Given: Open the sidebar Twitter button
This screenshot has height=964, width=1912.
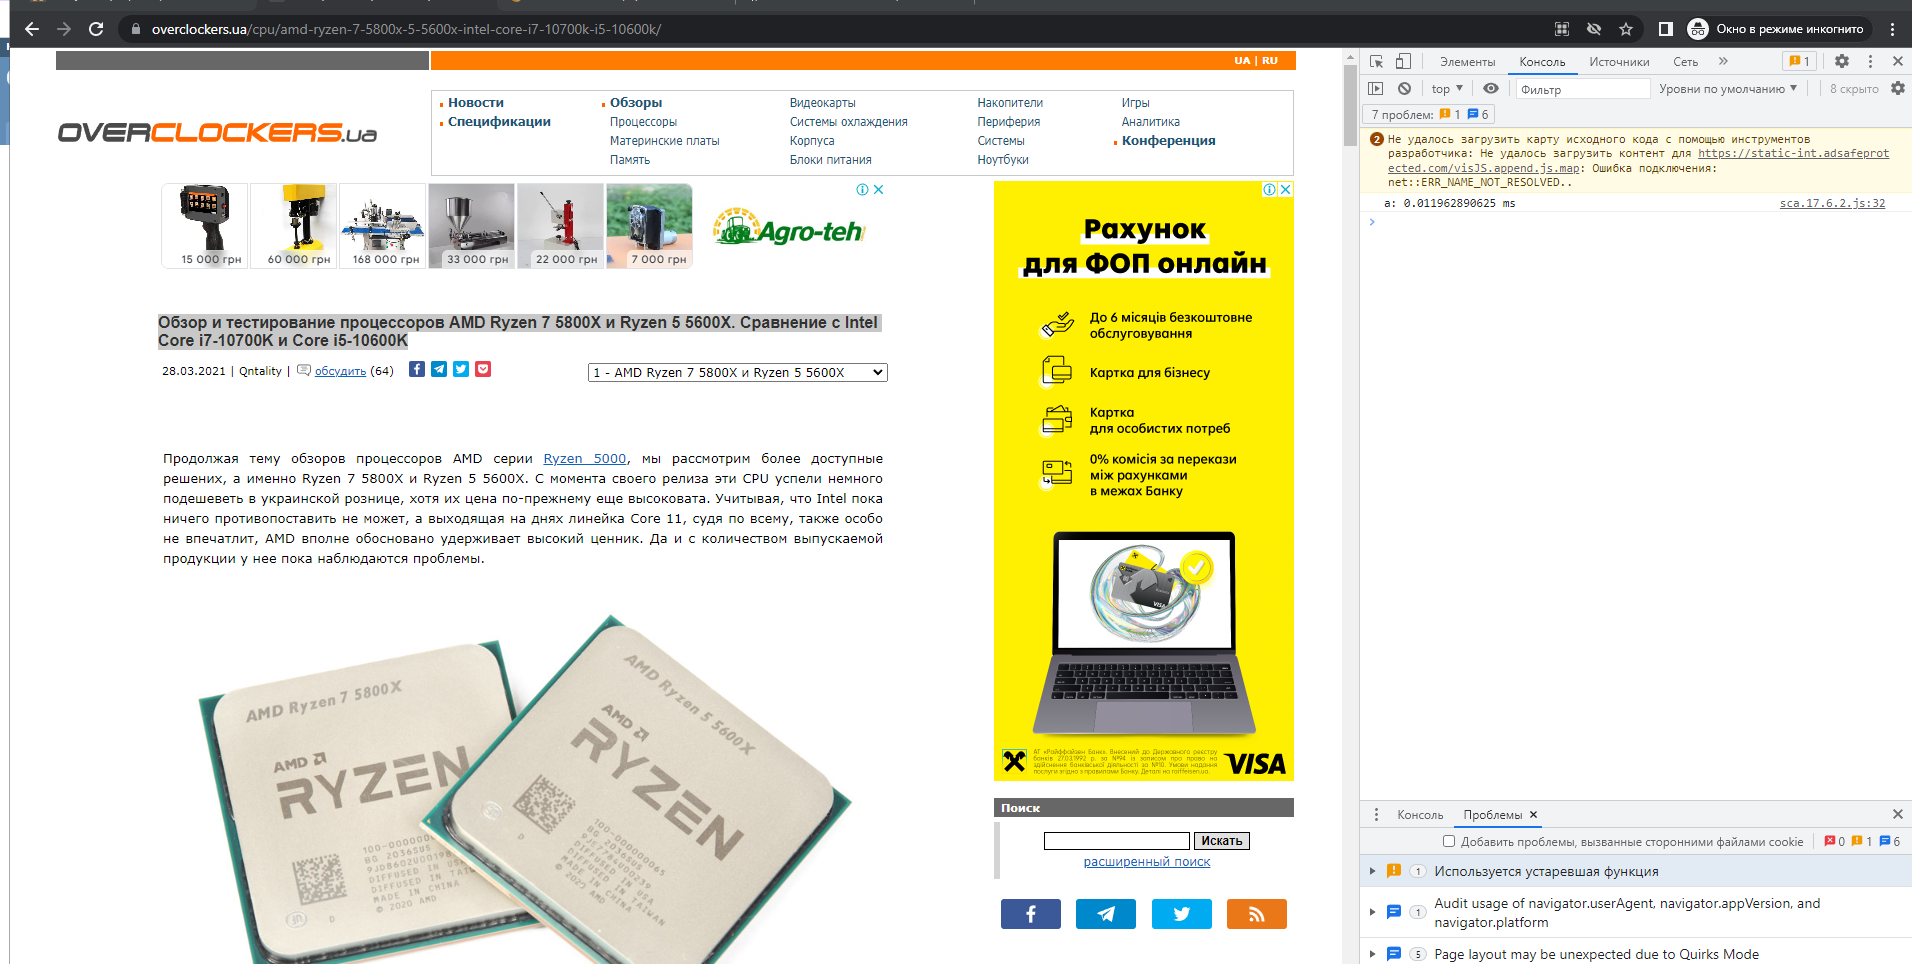Looking at the screenshot, I should (x=1182, y=914).
